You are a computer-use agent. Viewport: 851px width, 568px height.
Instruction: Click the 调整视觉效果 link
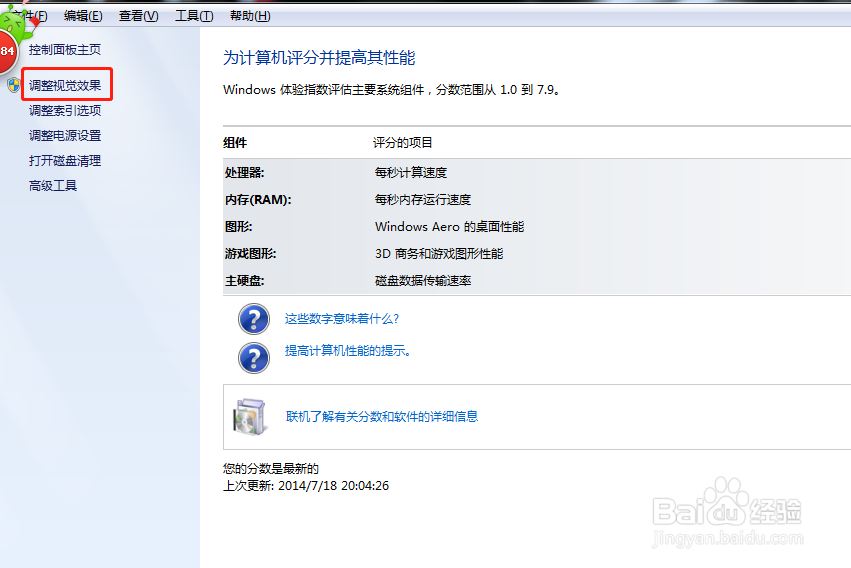point(65,85)
